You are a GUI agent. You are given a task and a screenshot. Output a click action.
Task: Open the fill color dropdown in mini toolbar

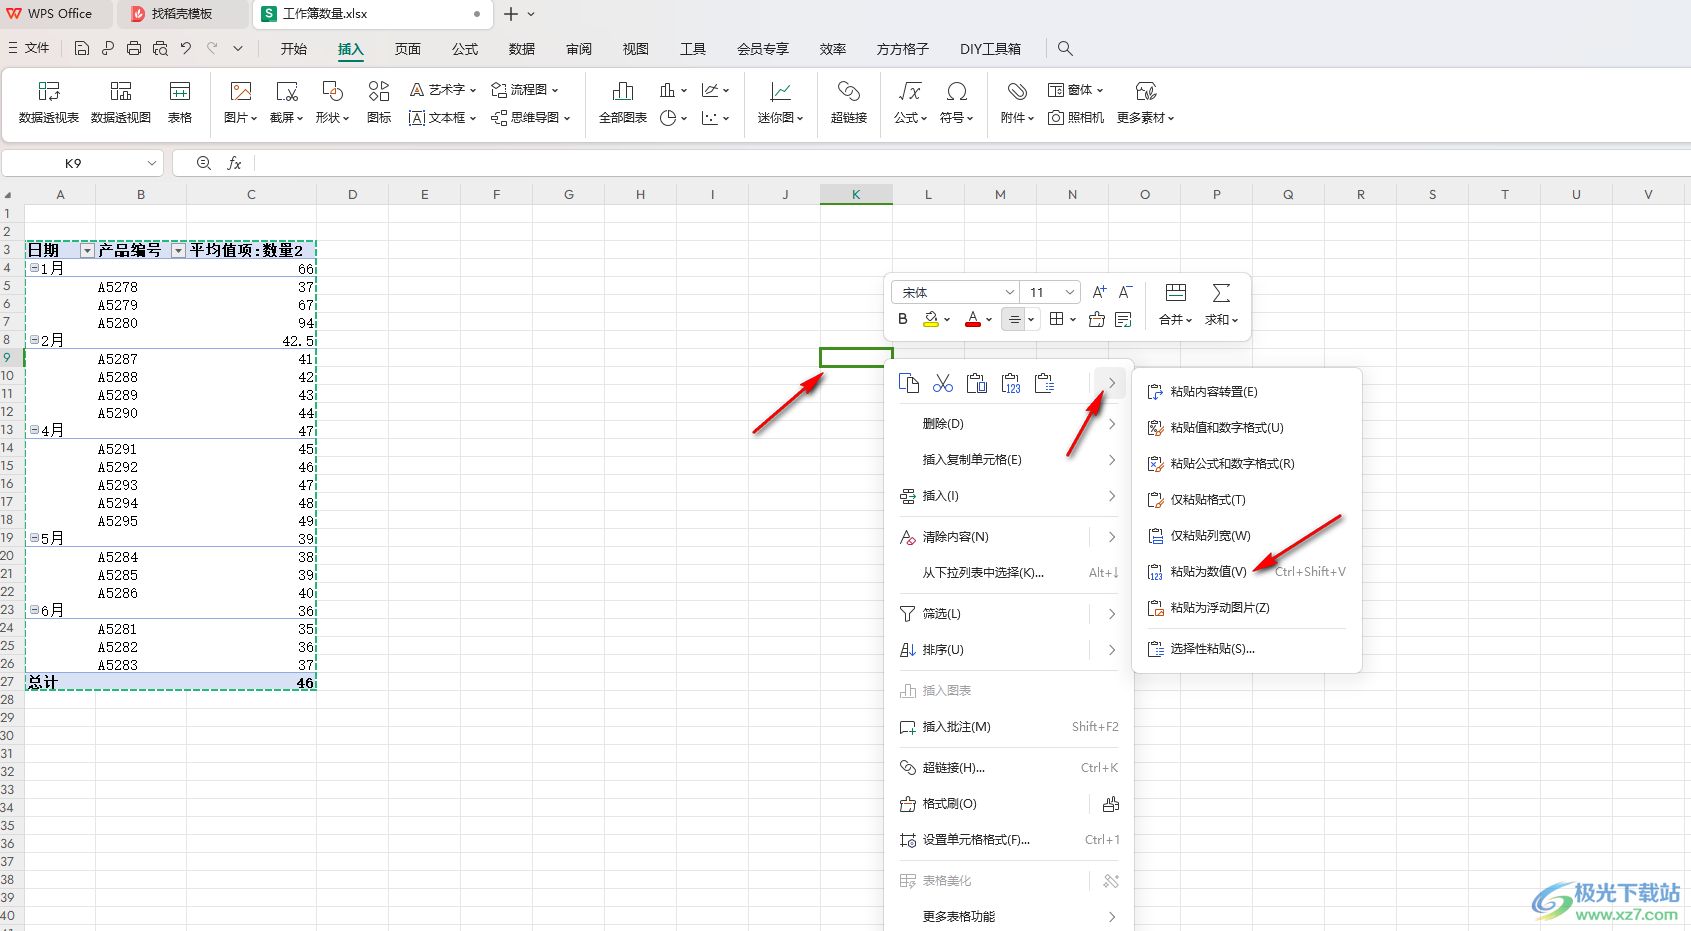(x=947, y=320)
